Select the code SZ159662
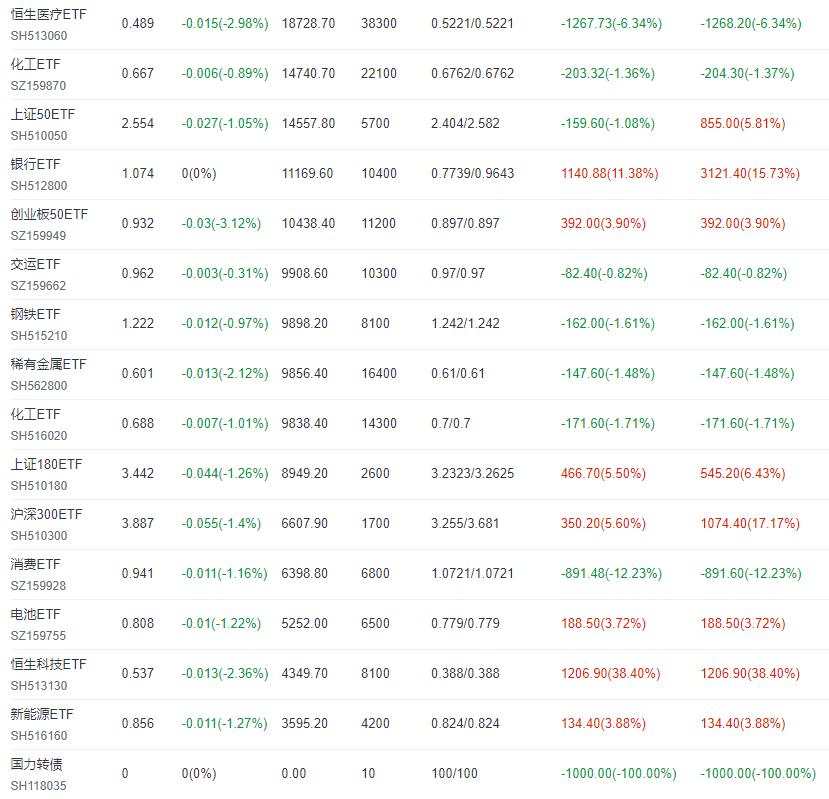Viewport: 829px width, 799px height. (x=38, y=286)
